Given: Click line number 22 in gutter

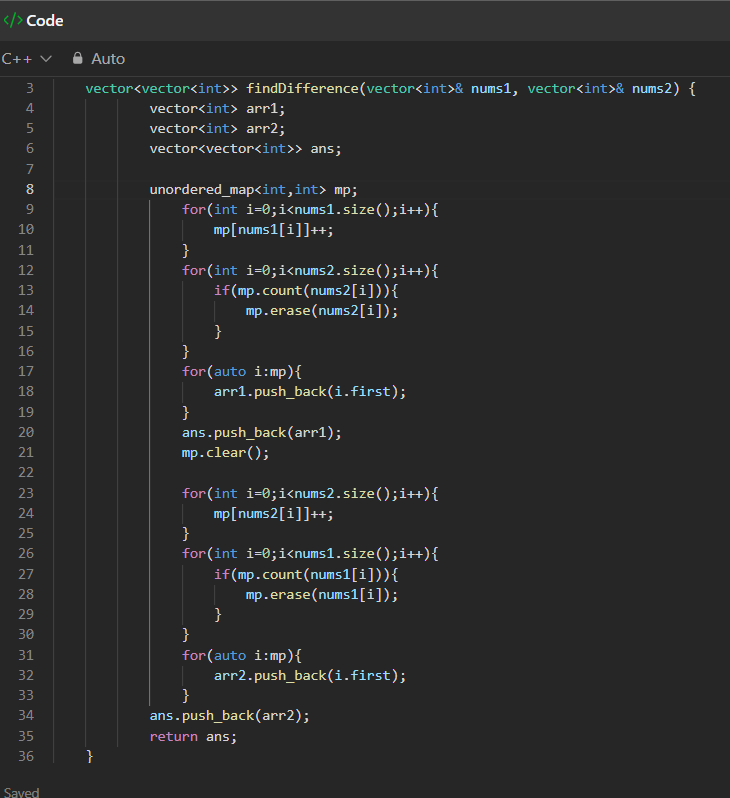Looking at the screenshot, I should click(x=26, y=472).
